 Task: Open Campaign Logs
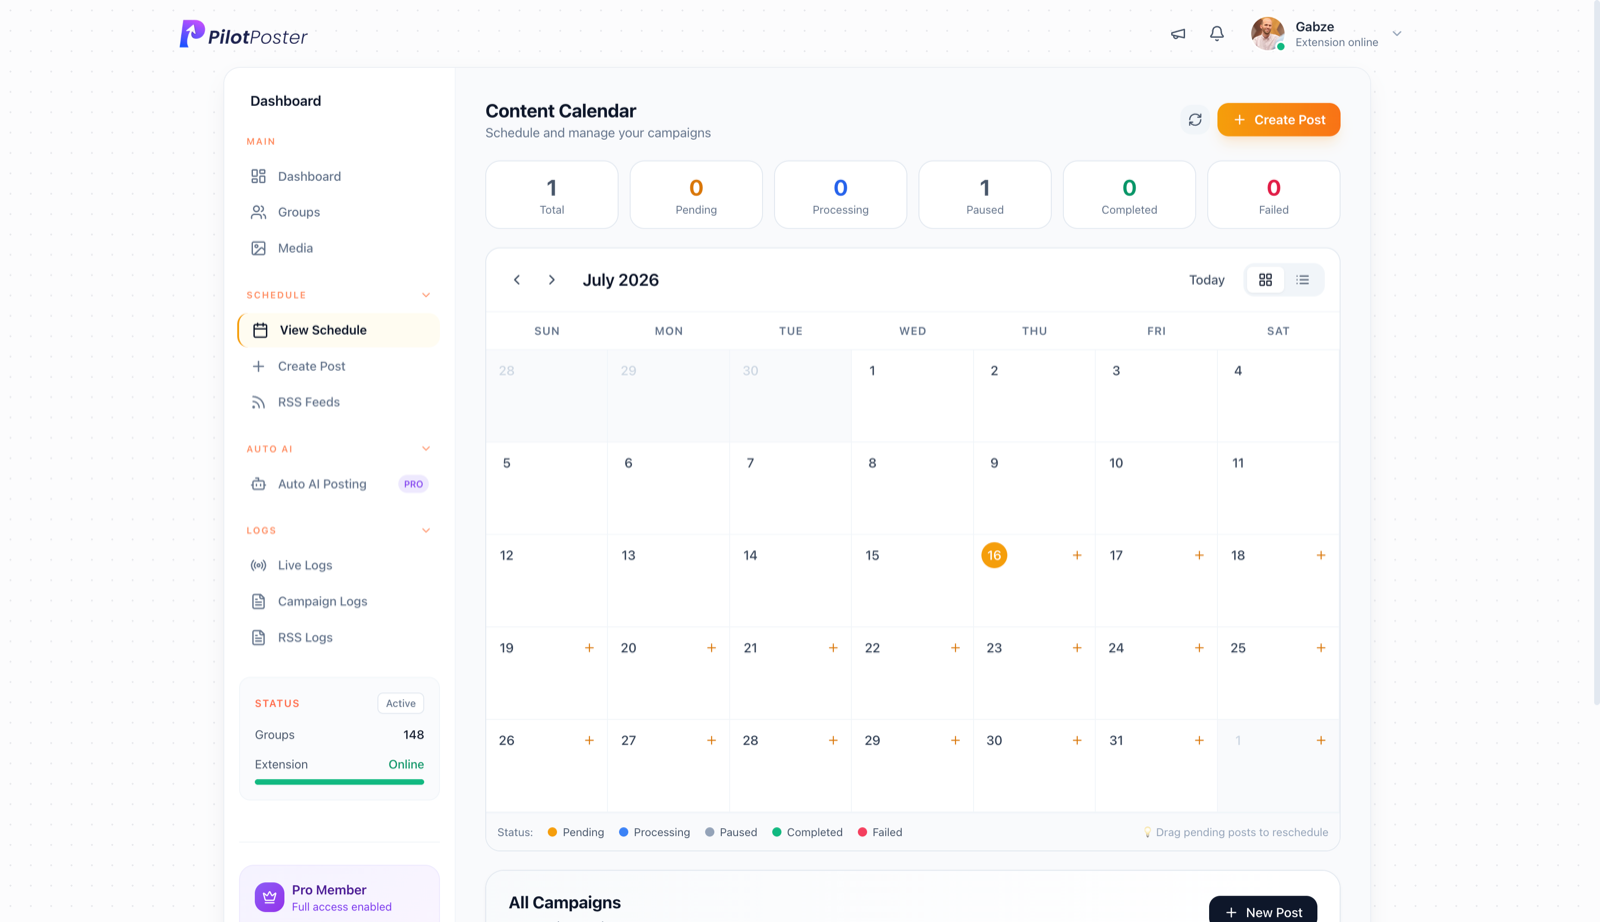tap(339, 601)
